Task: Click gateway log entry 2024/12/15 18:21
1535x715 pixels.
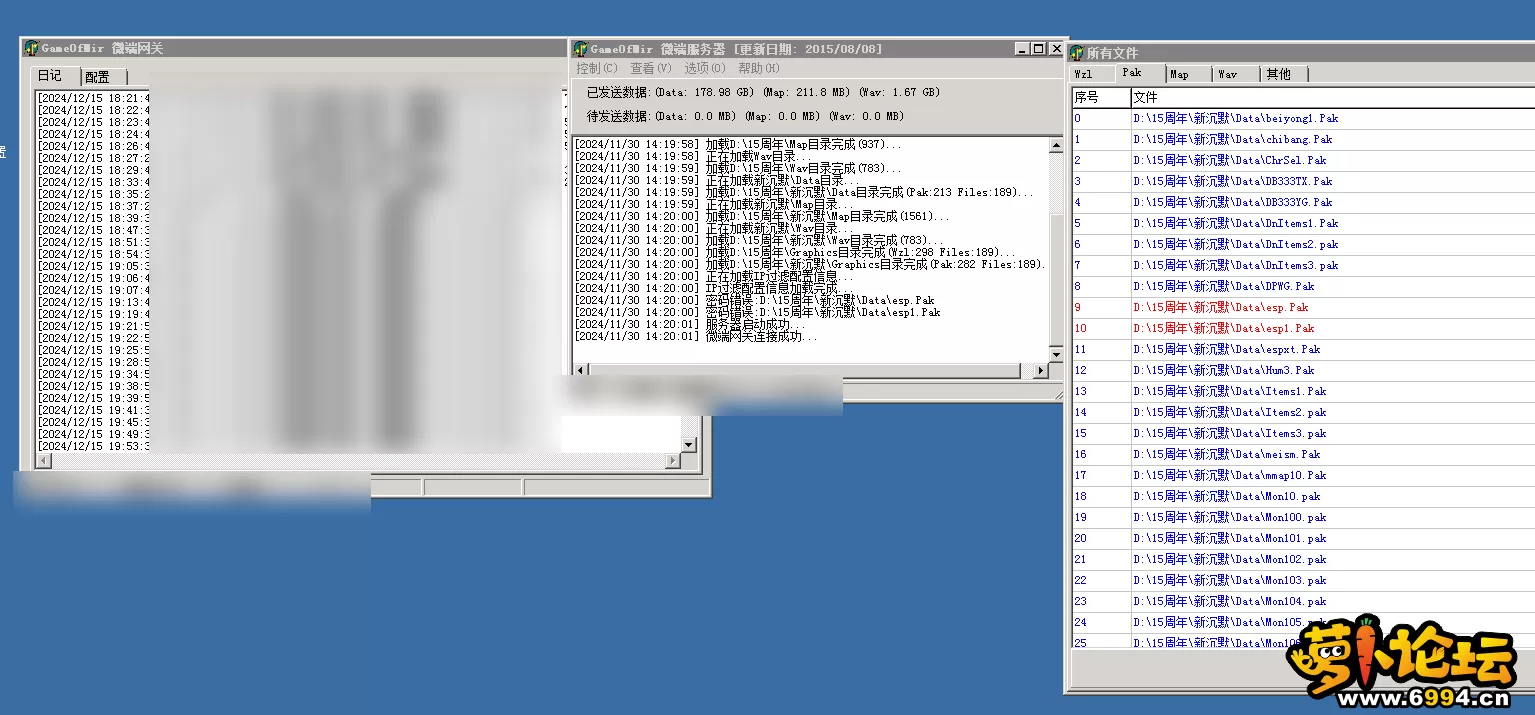Action: click(x=94, y=98)
